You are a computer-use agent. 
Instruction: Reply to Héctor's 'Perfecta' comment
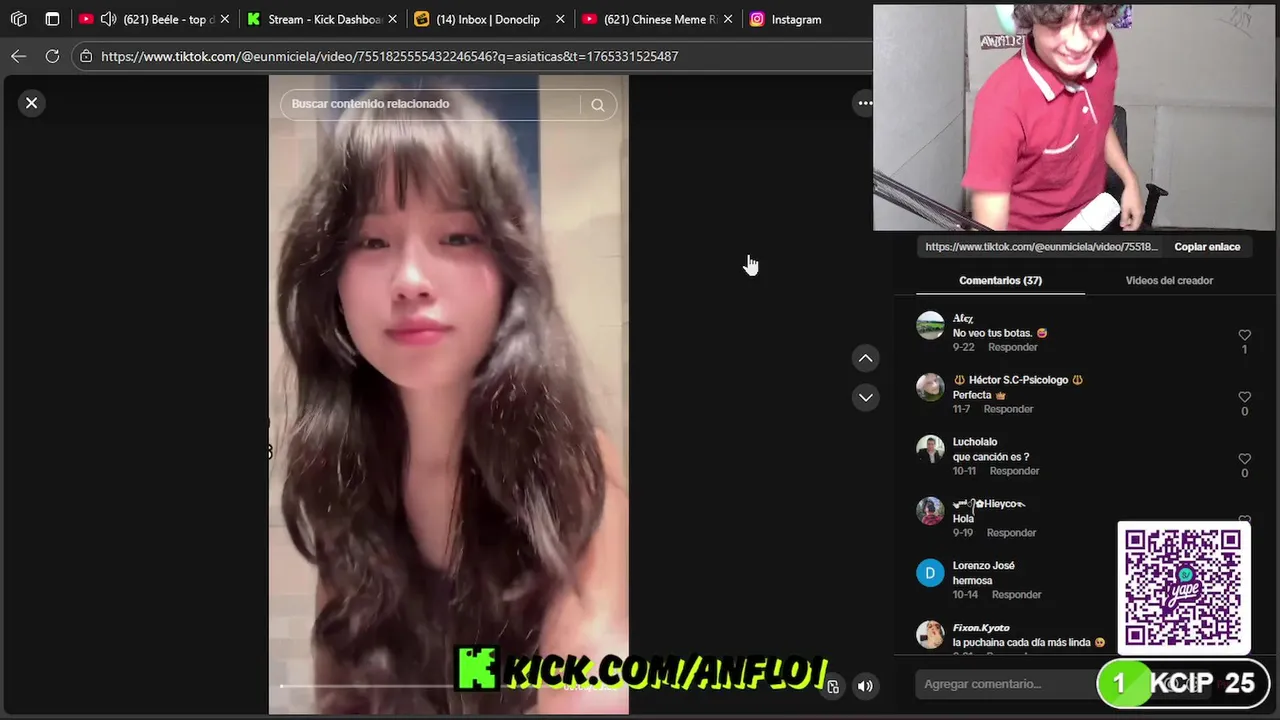1008,409
